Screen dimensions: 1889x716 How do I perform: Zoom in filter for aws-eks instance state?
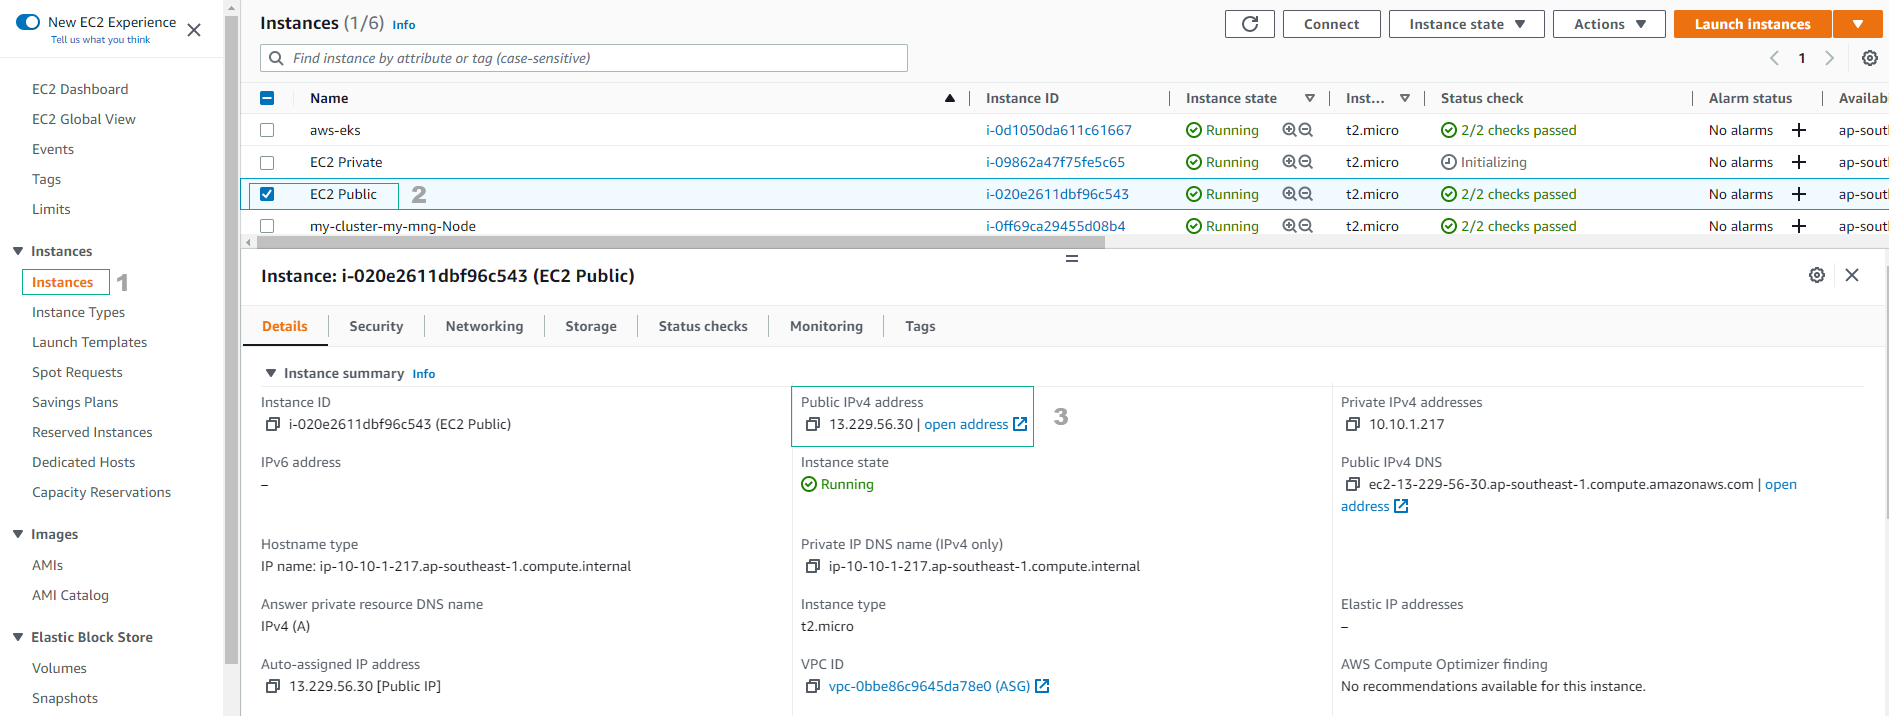1289,130
